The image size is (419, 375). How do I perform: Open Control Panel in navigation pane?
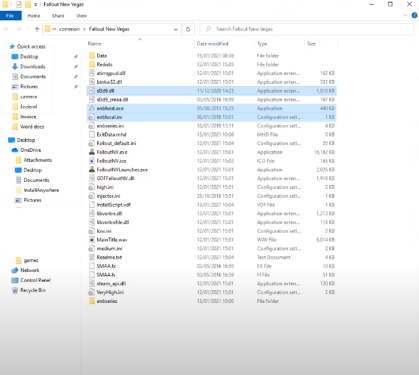(x=35, y=280)
